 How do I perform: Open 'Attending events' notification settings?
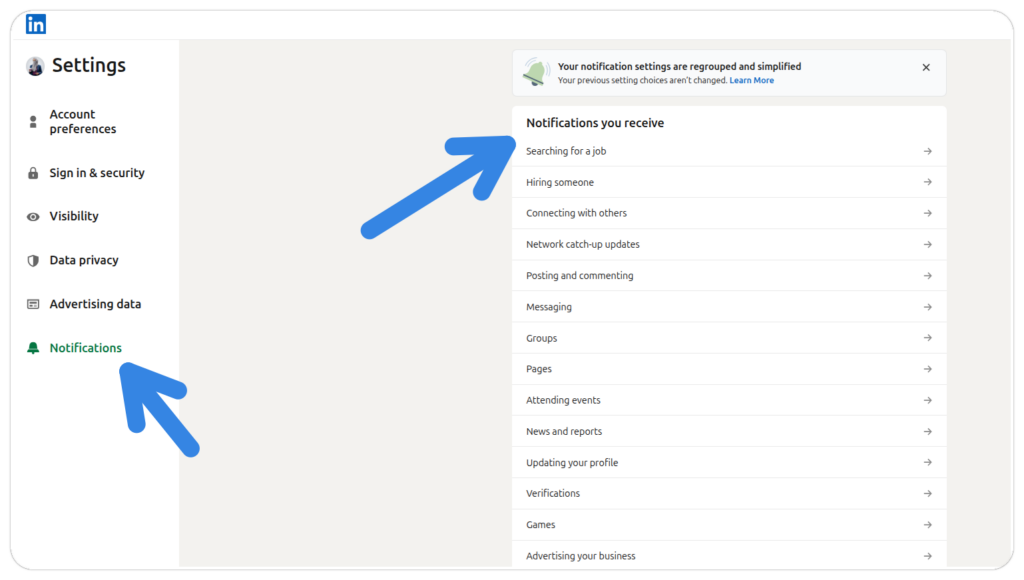coord(729,400)
